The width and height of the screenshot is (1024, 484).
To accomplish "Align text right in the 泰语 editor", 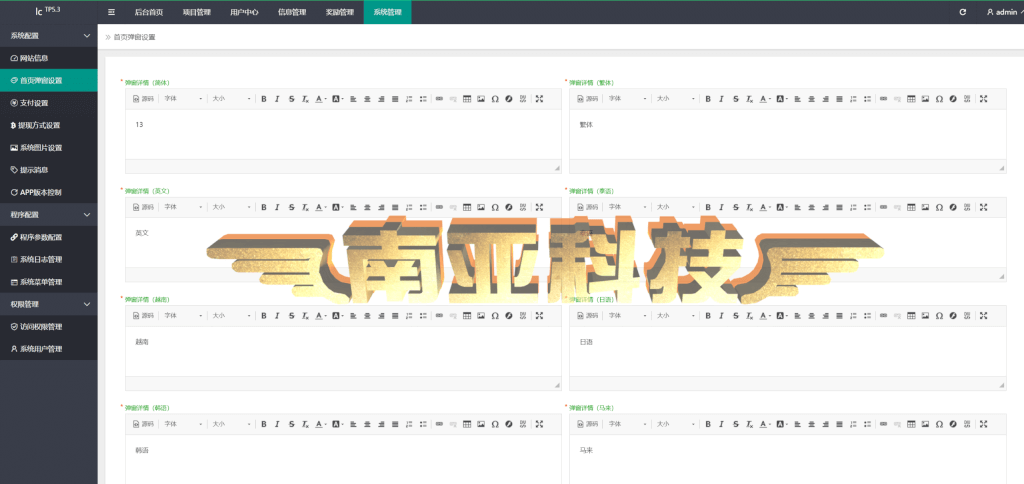I will click(x=825, y=207).
